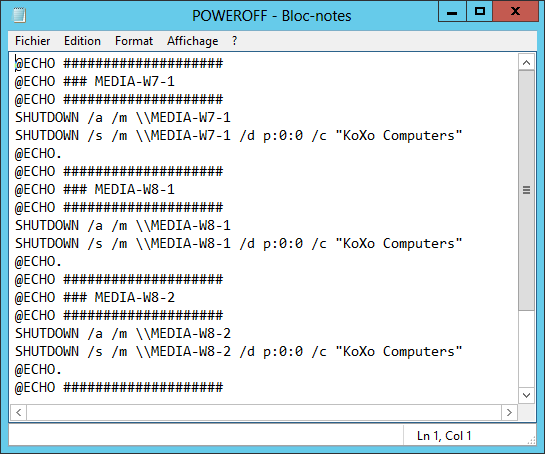Click the vertical scrollbar down arrow
This screenshot has height=454, width=545.
(x=526, y=395)
